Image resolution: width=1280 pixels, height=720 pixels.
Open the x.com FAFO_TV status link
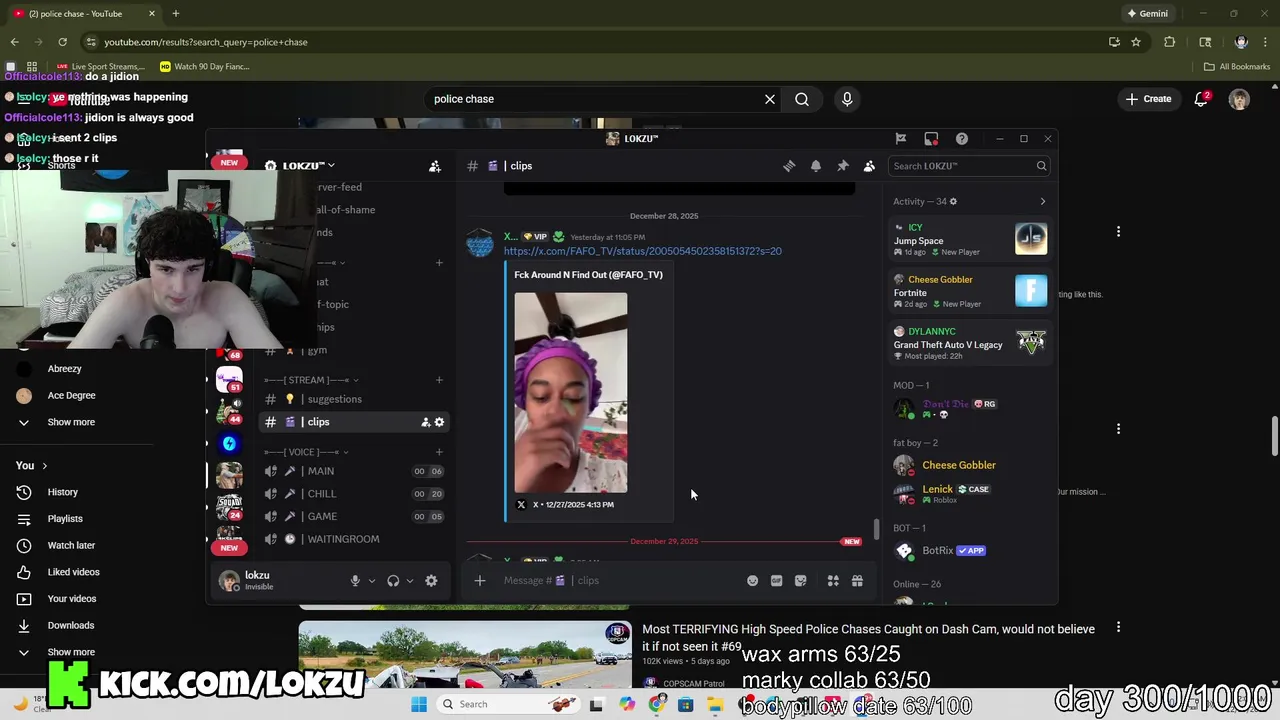(643, 251)
